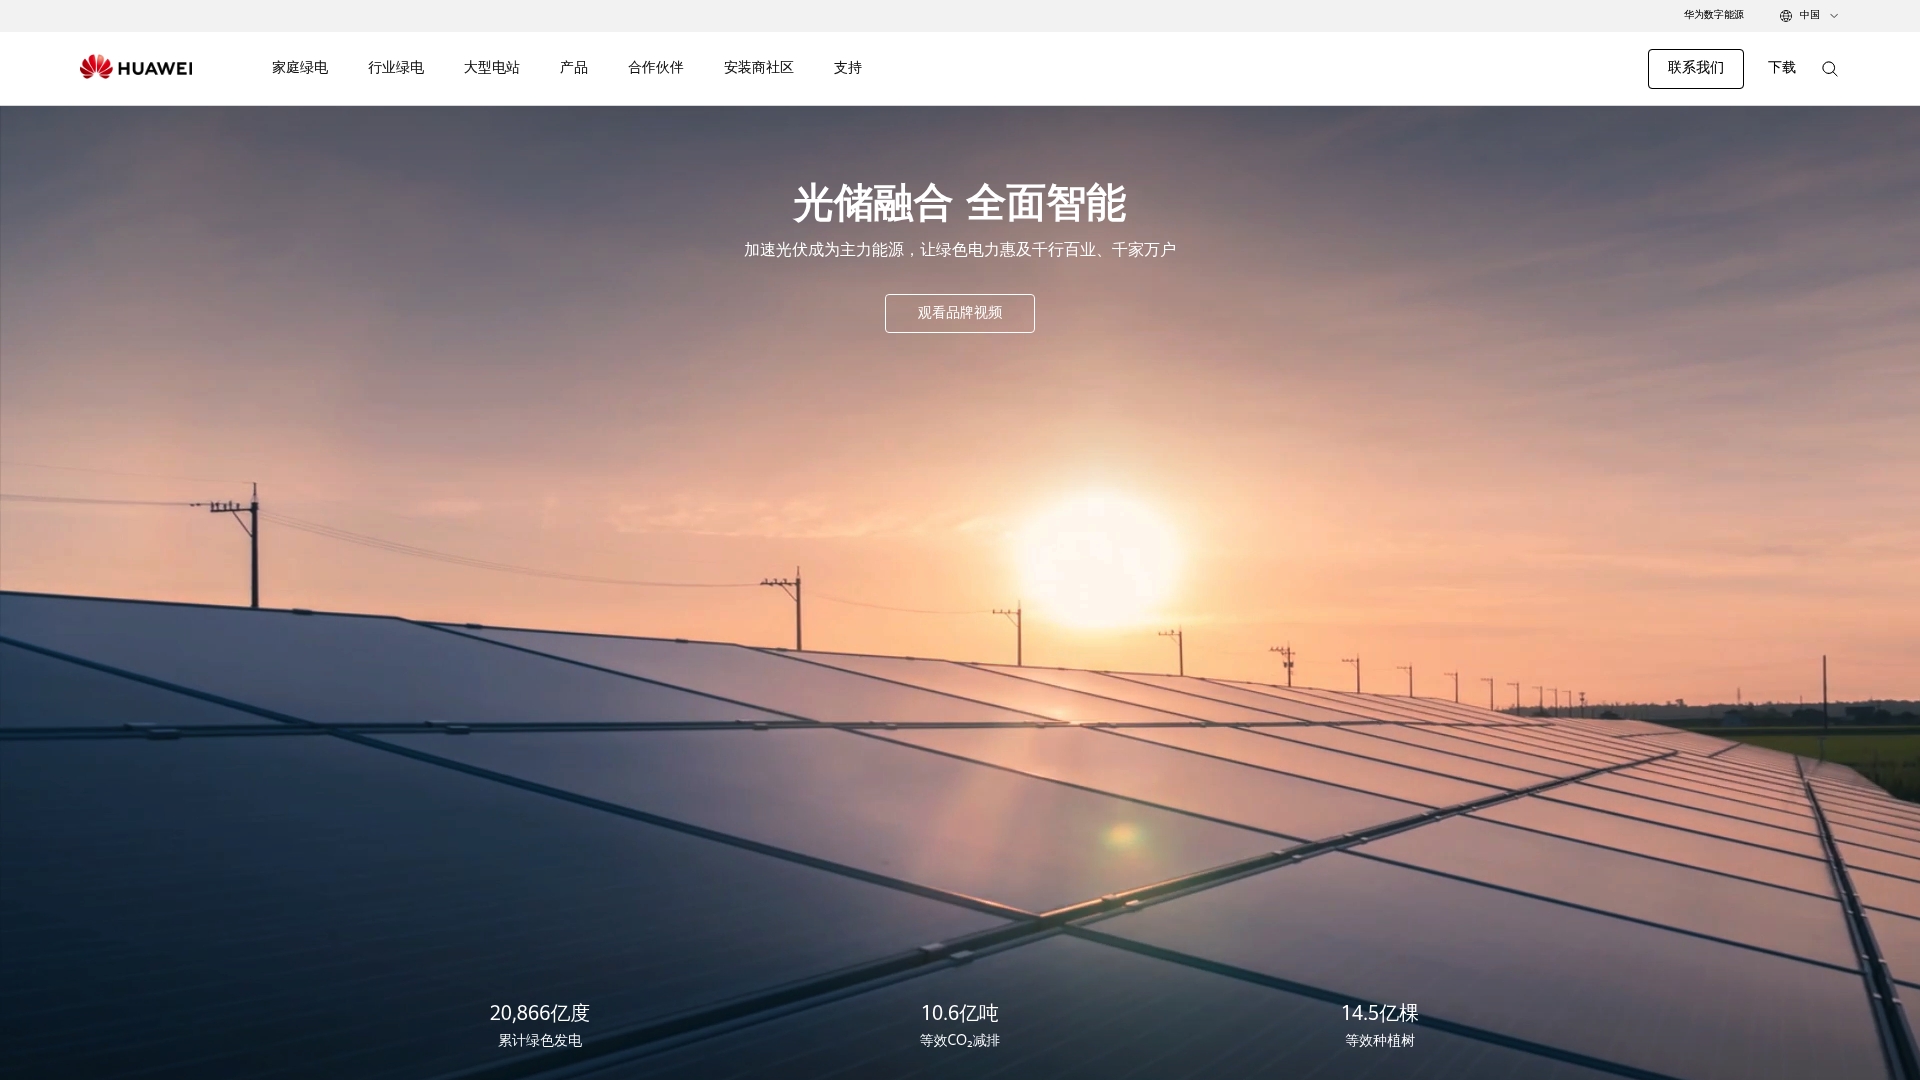Open the 合作伙伴 page
Viewport: 1920px width, 1080px height.
click(x=655, y=68)
